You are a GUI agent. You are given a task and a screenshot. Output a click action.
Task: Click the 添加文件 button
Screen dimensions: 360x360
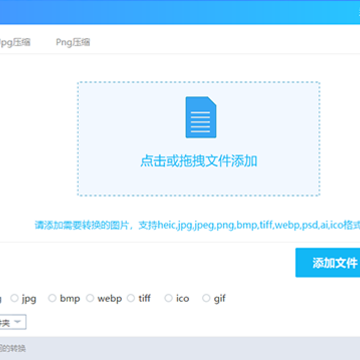pos(328,263)
